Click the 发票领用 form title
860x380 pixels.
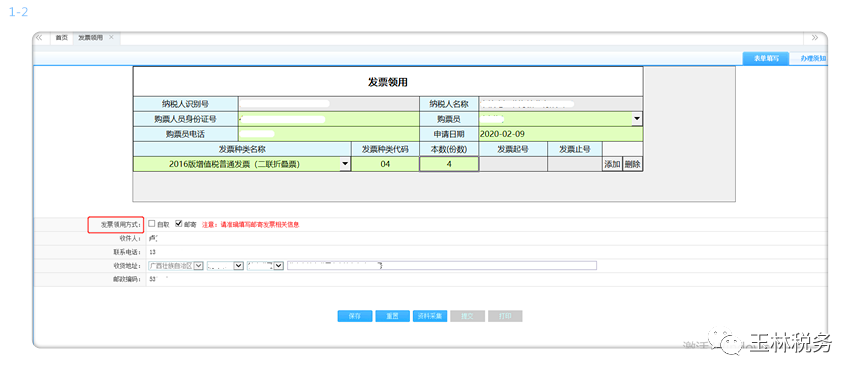(x=387, y=82)
